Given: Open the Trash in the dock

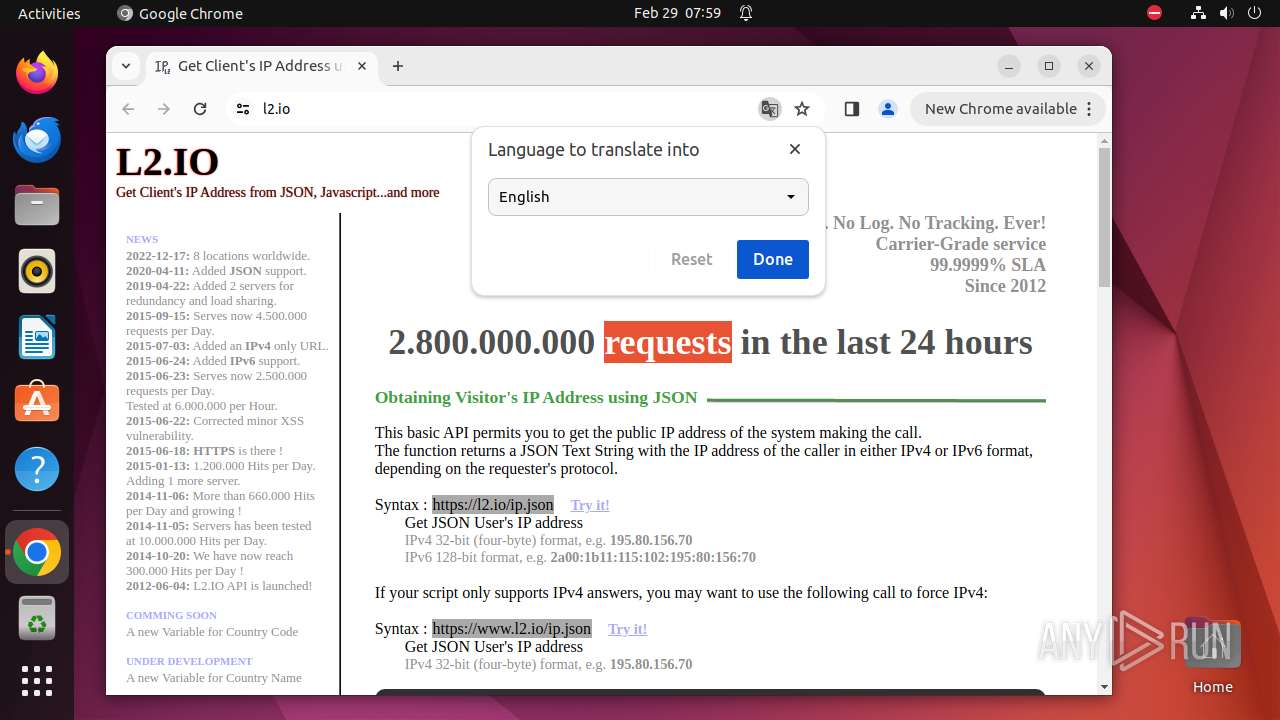Looking at the screenshot, I should pyautogui.click(x=37, y=618).
